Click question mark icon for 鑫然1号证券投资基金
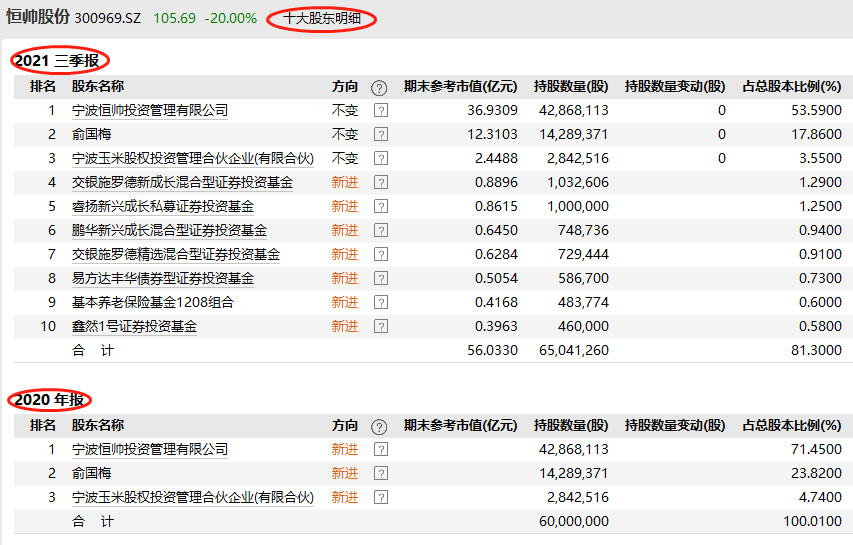The width and height of the screenshot is (853, 545). click(x=381, y=326)
